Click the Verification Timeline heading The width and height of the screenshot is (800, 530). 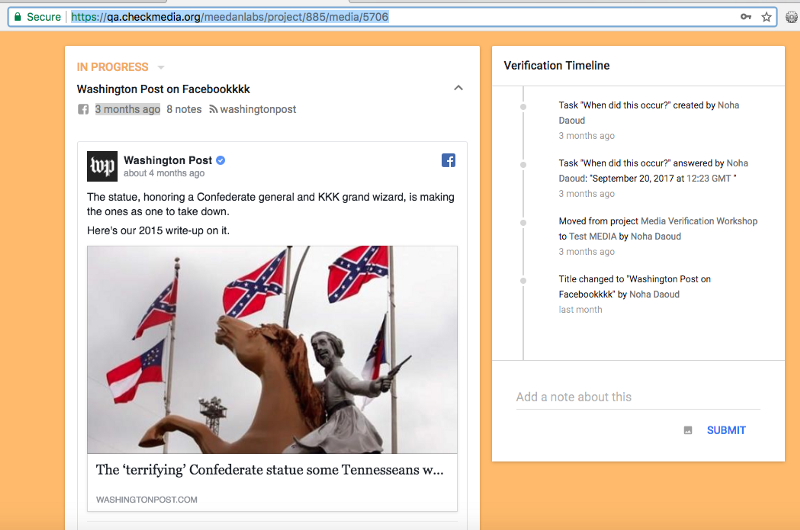pos(557,65)
